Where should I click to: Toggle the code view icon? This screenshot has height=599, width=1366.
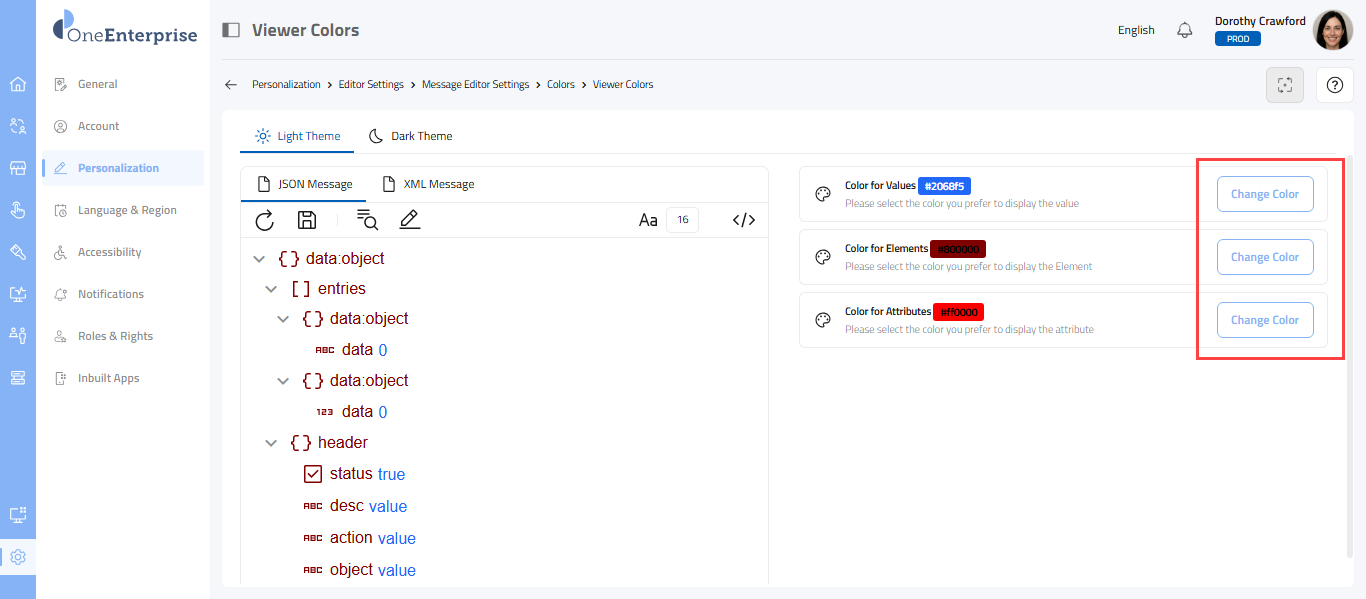click(743, 221)
